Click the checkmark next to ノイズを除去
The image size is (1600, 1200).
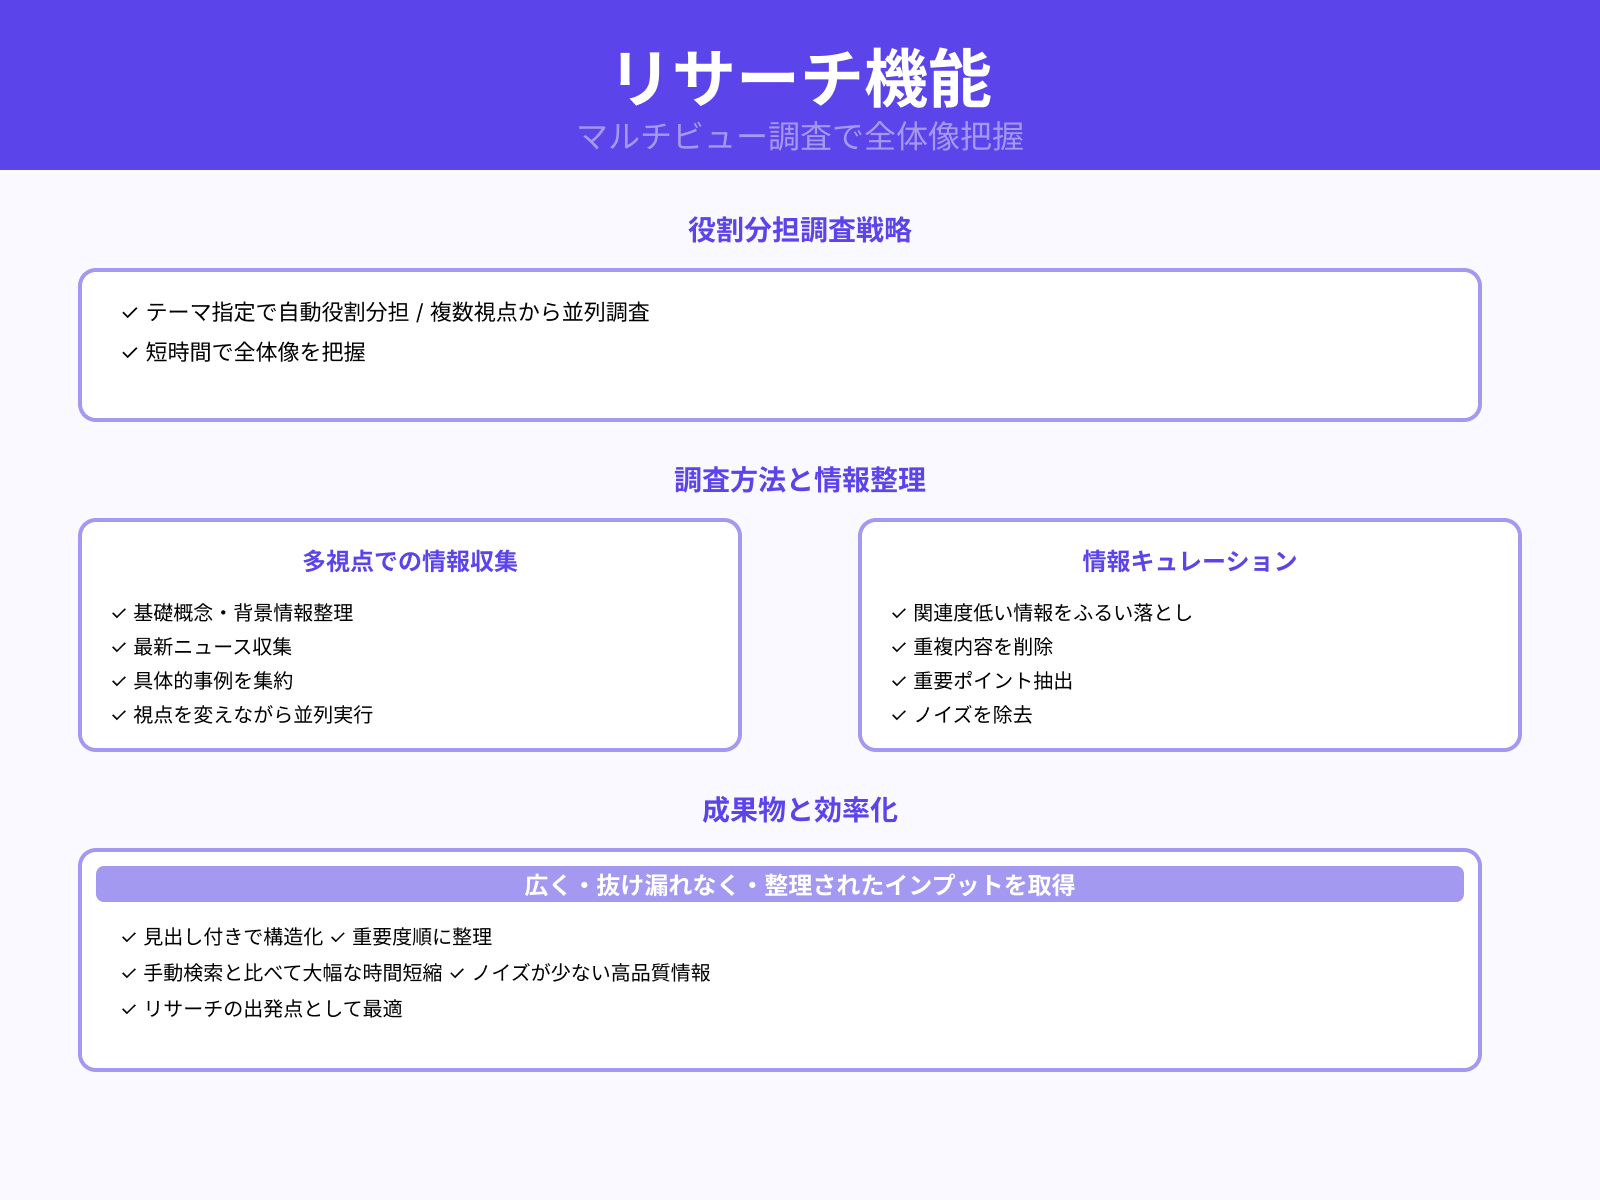(896, 716)
